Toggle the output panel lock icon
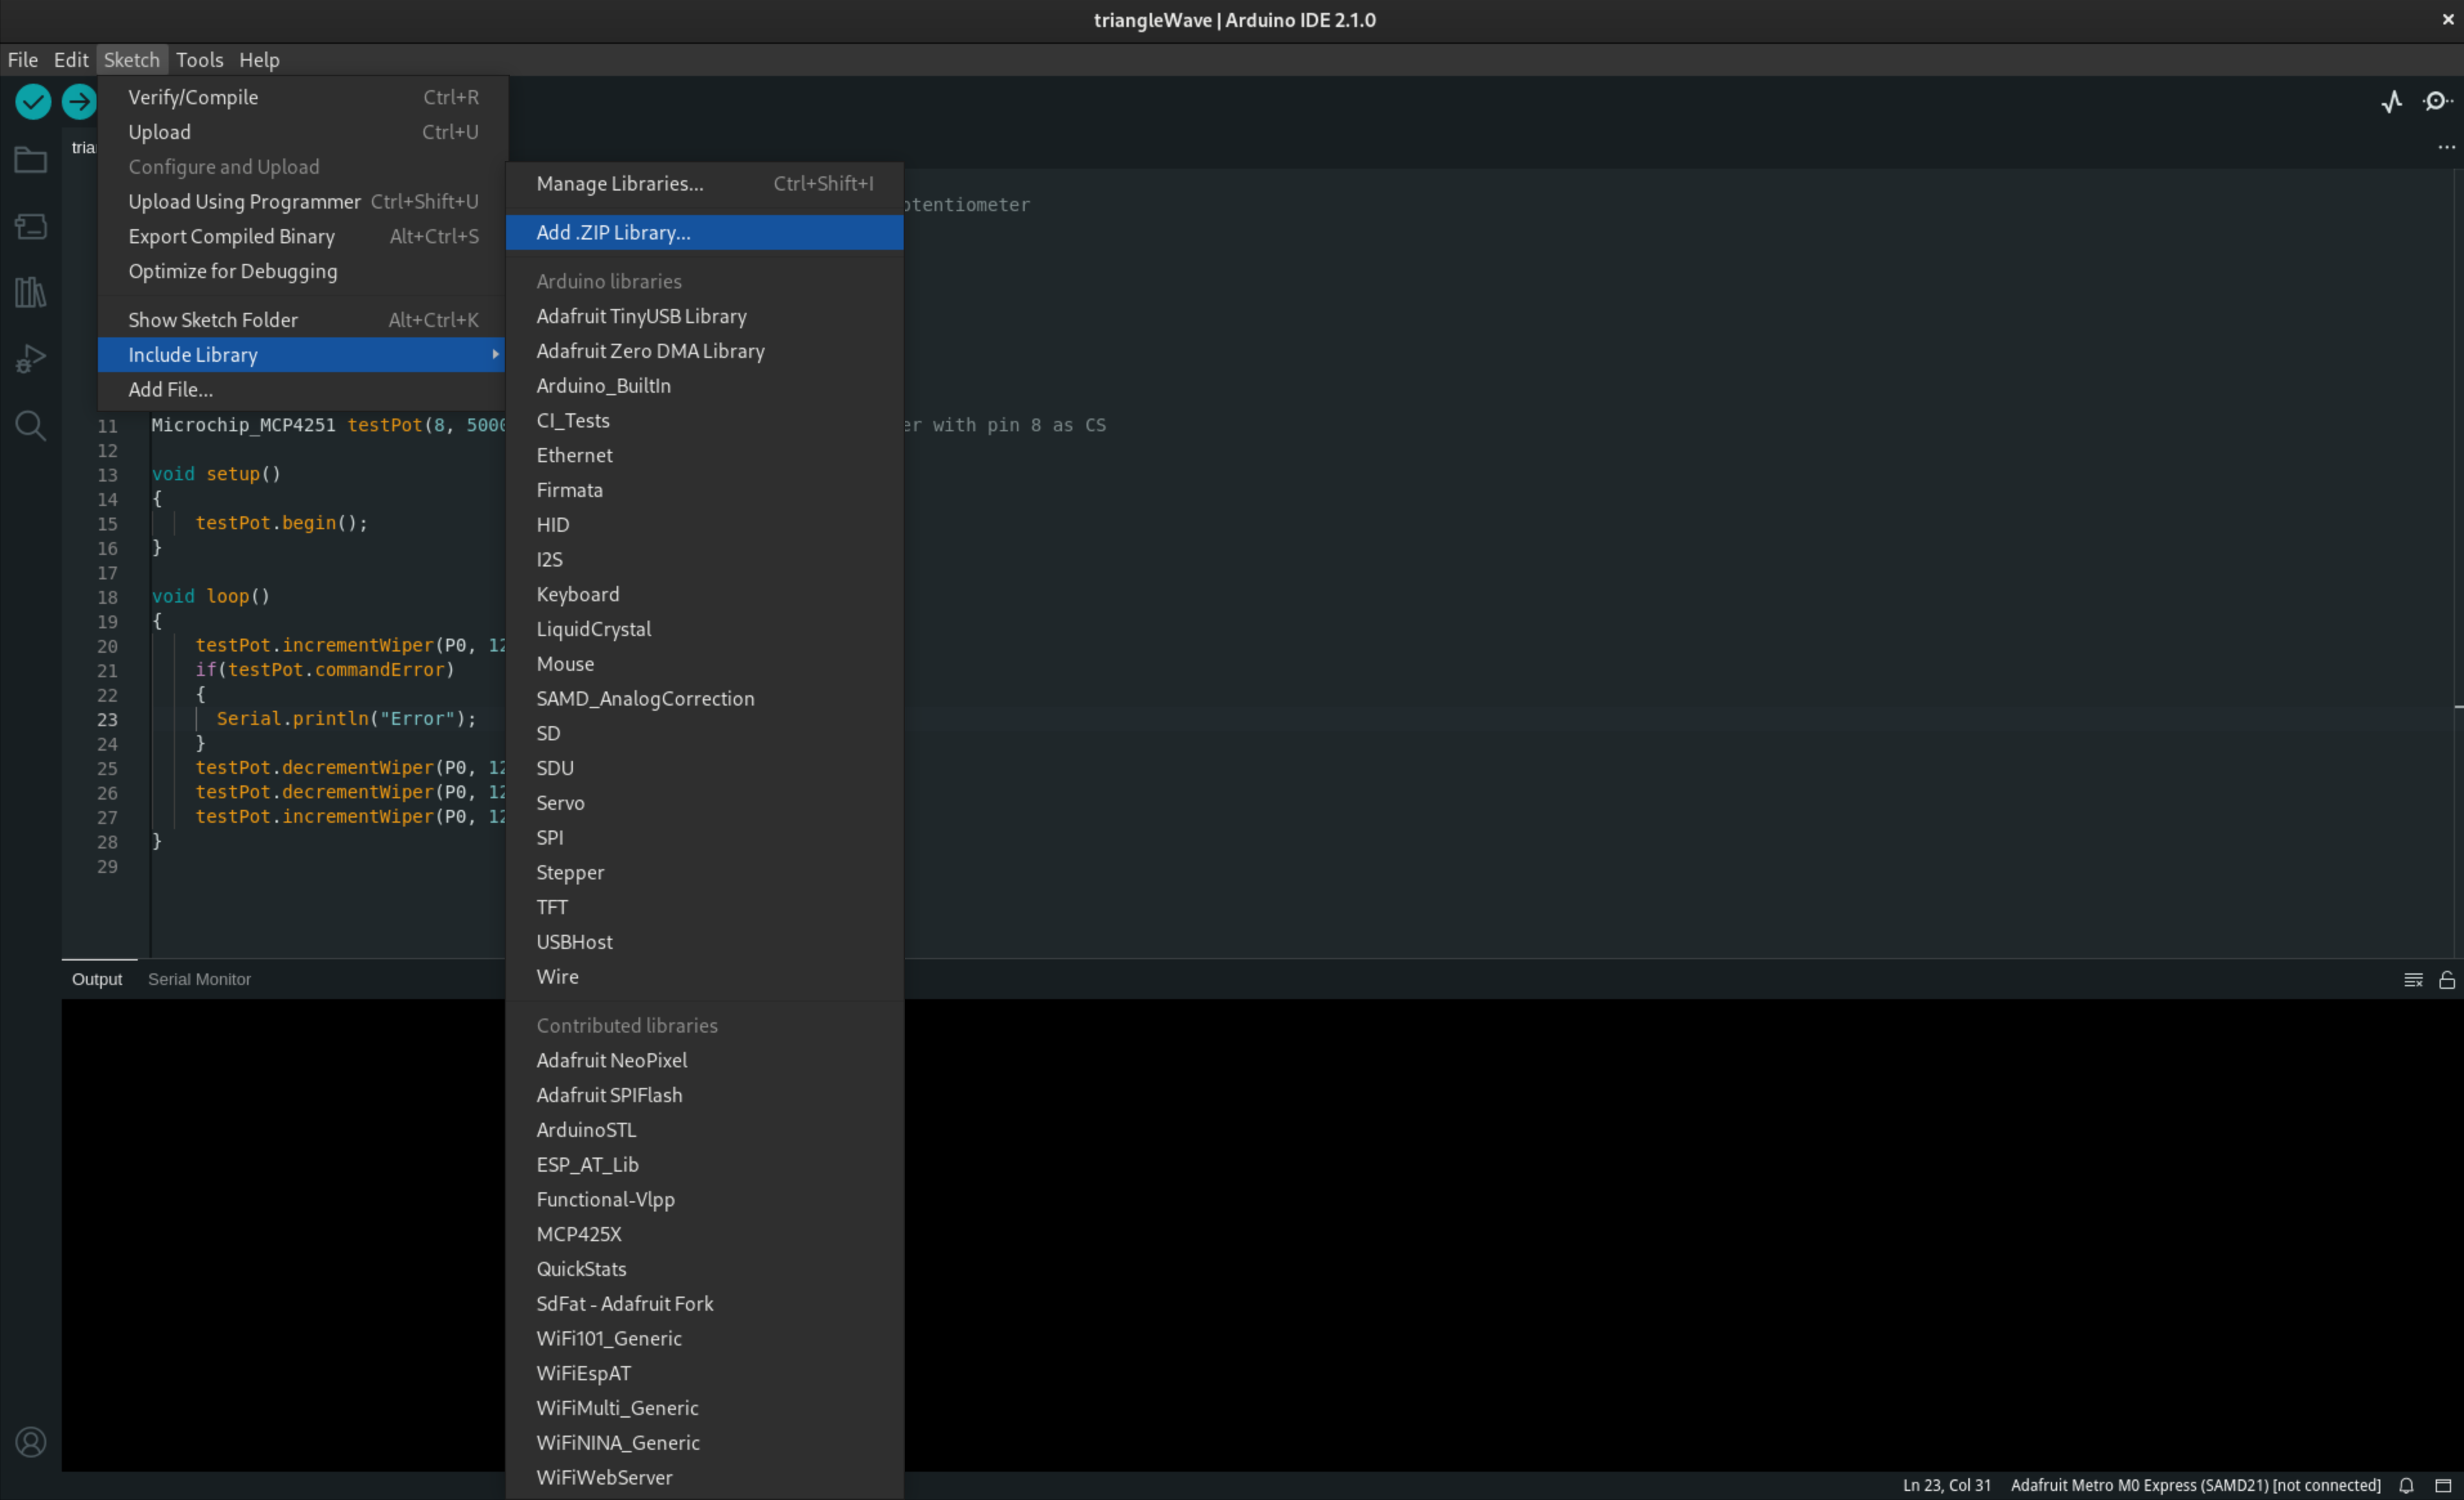Image resolution: width=2464 pixels, height=1500 pixels. pos(2447,979)
